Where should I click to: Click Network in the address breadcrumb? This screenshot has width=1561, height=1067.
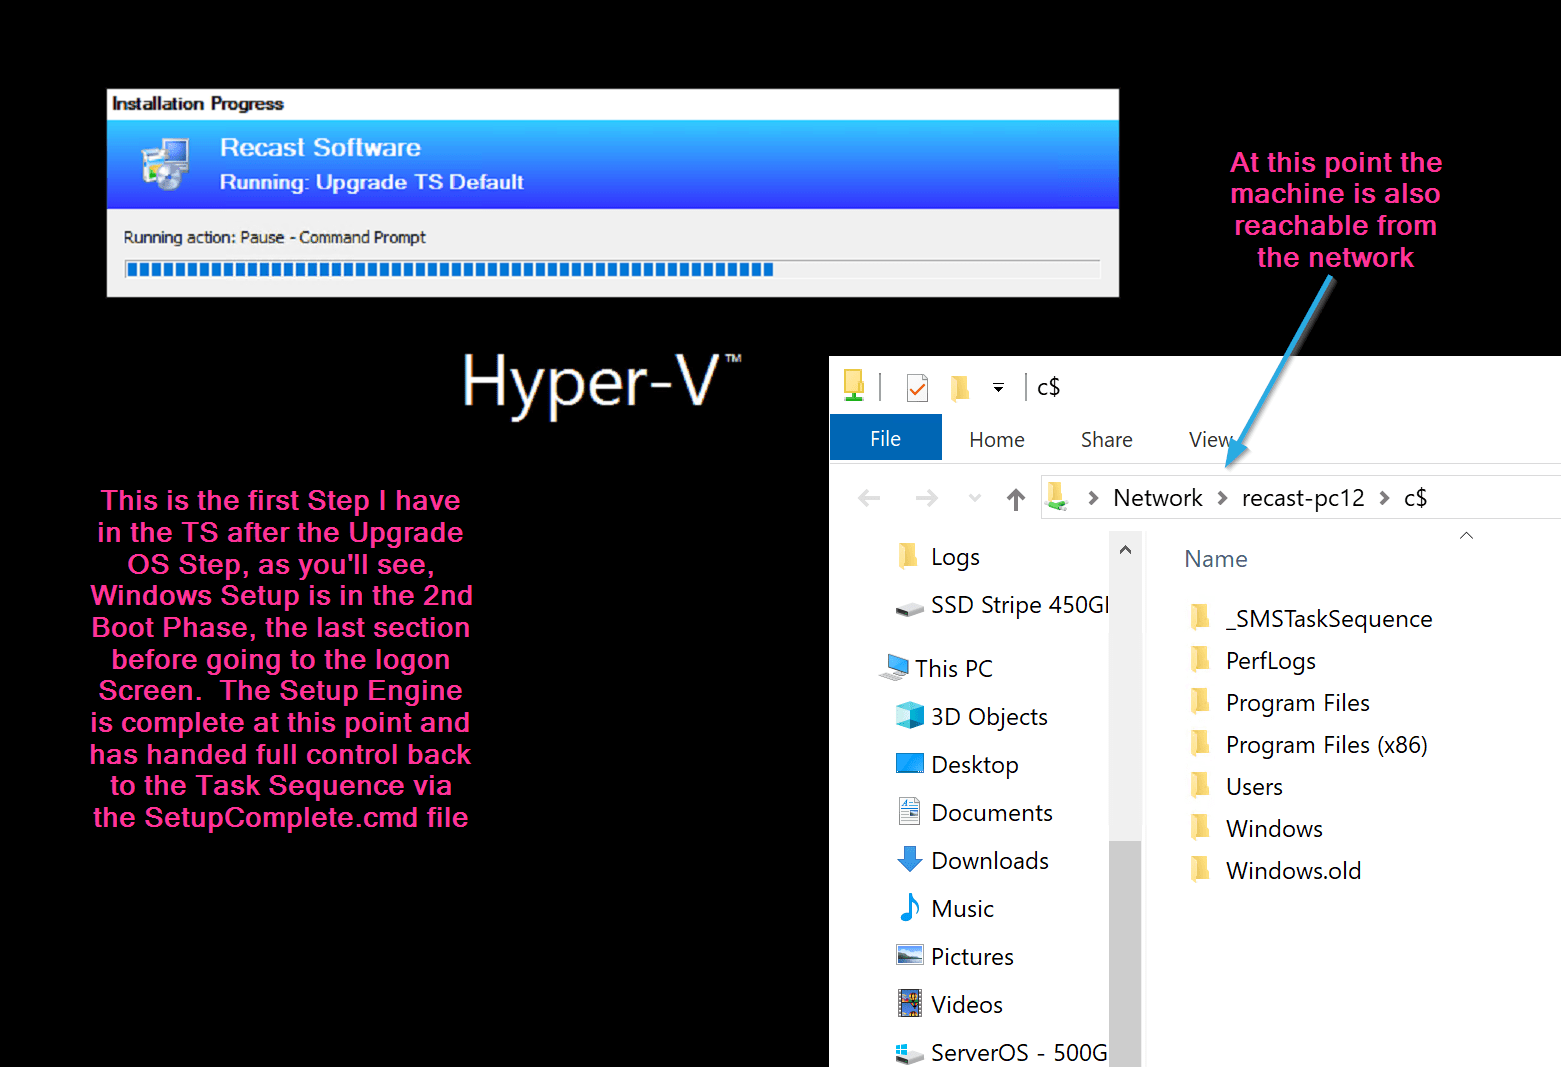[1157, 498]
